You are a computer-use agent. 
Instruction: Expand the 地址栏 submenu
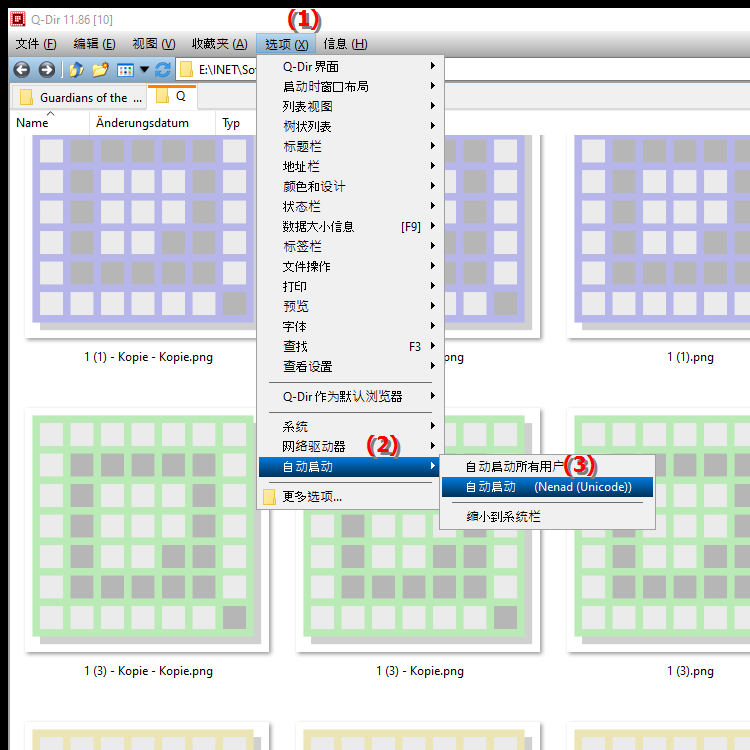click(350, 166)
